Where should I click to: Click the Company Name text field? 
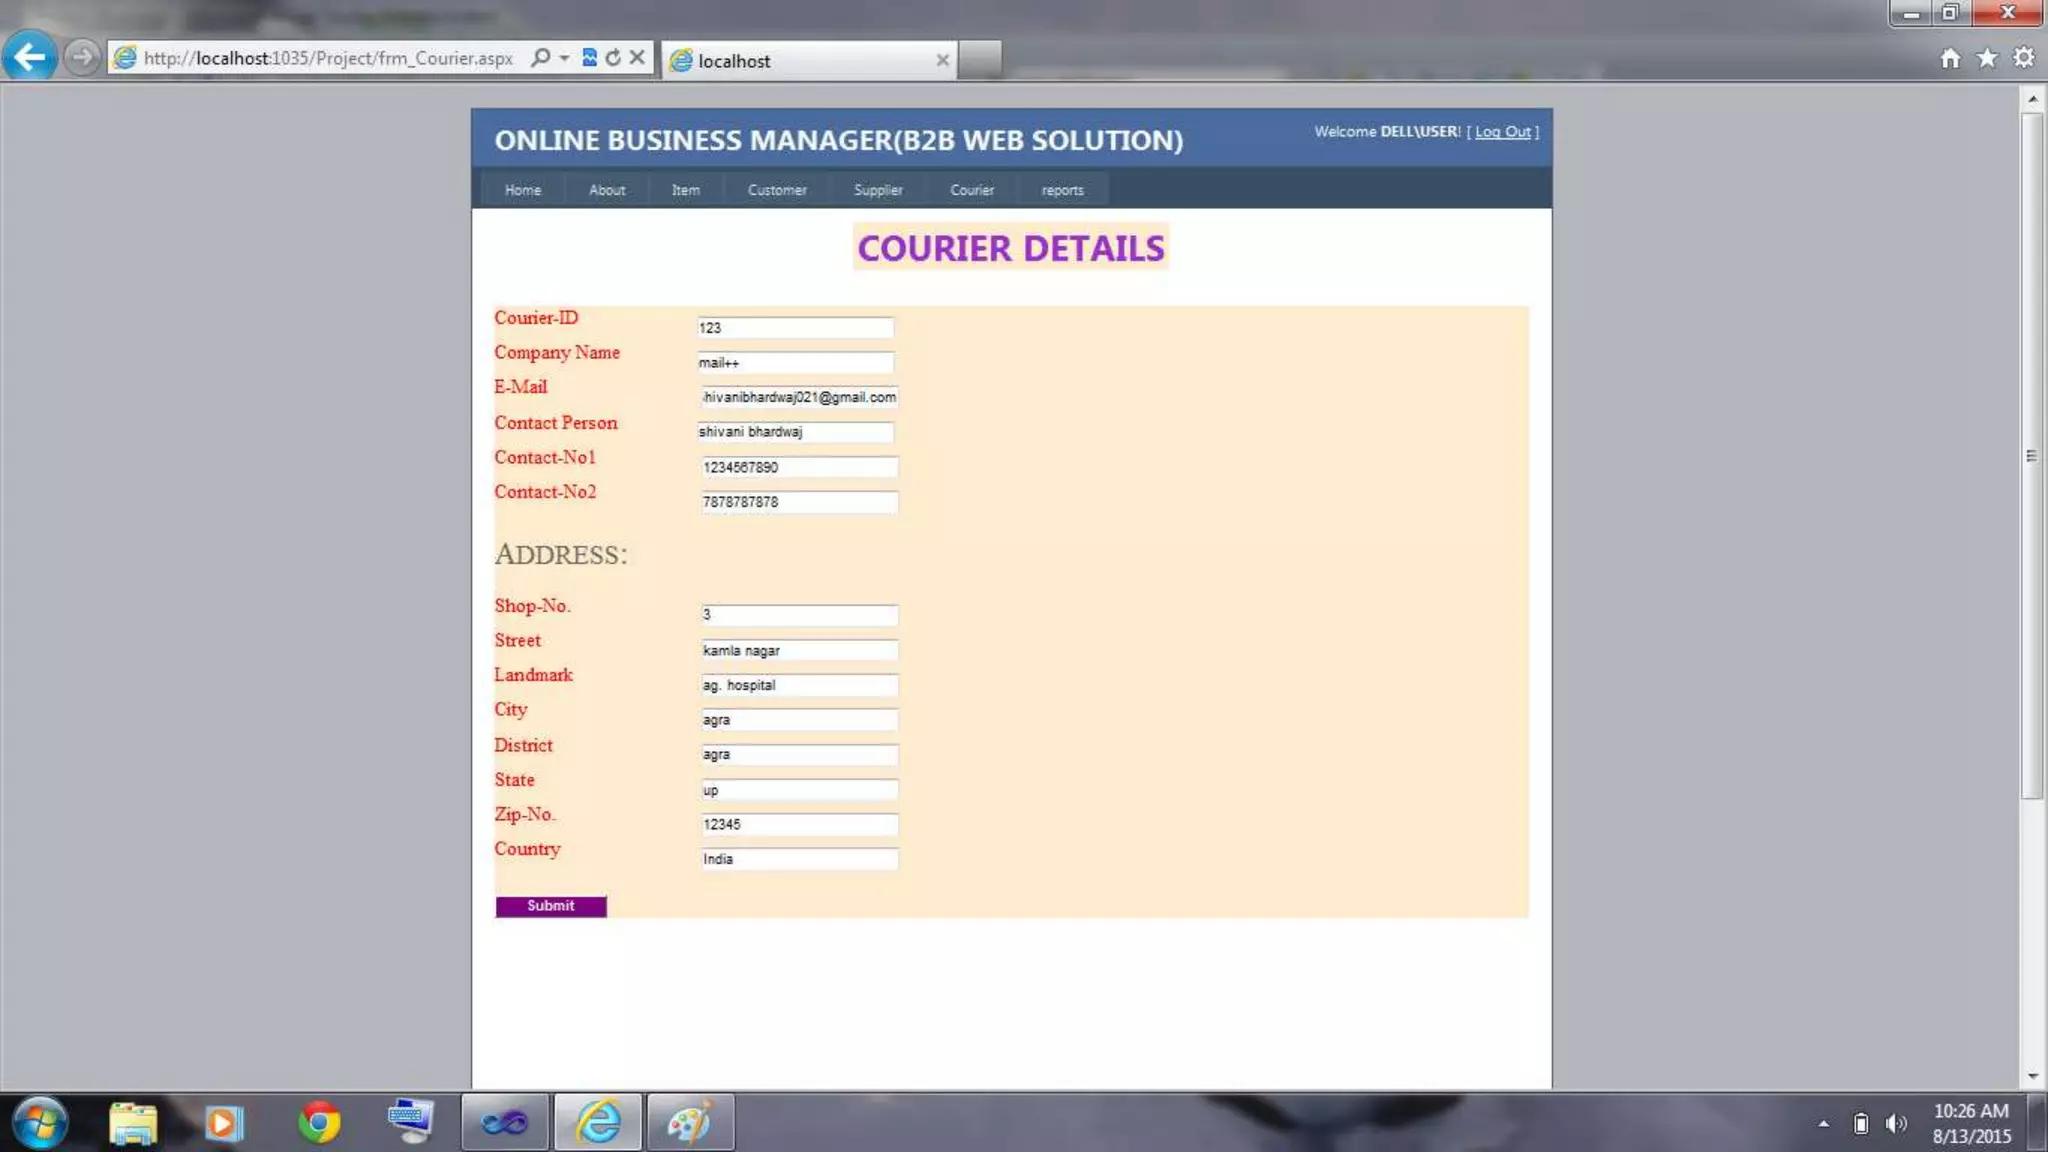click(795, 363)
